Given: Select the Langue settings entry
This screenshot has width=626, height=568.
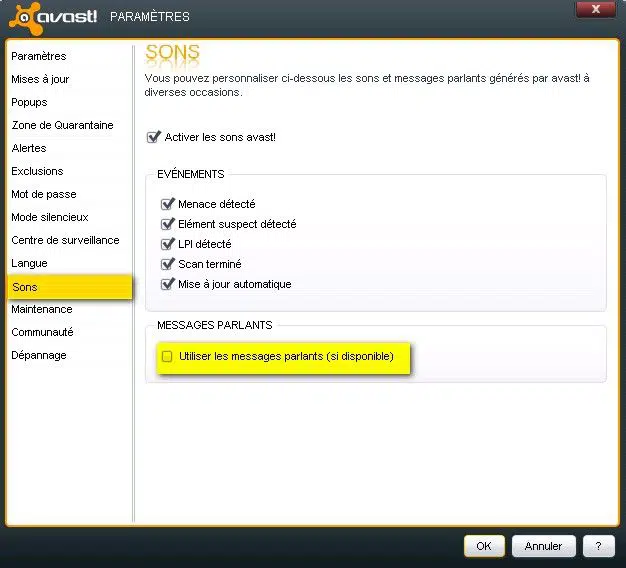Looking at the screenshot, I should point(29,263).
